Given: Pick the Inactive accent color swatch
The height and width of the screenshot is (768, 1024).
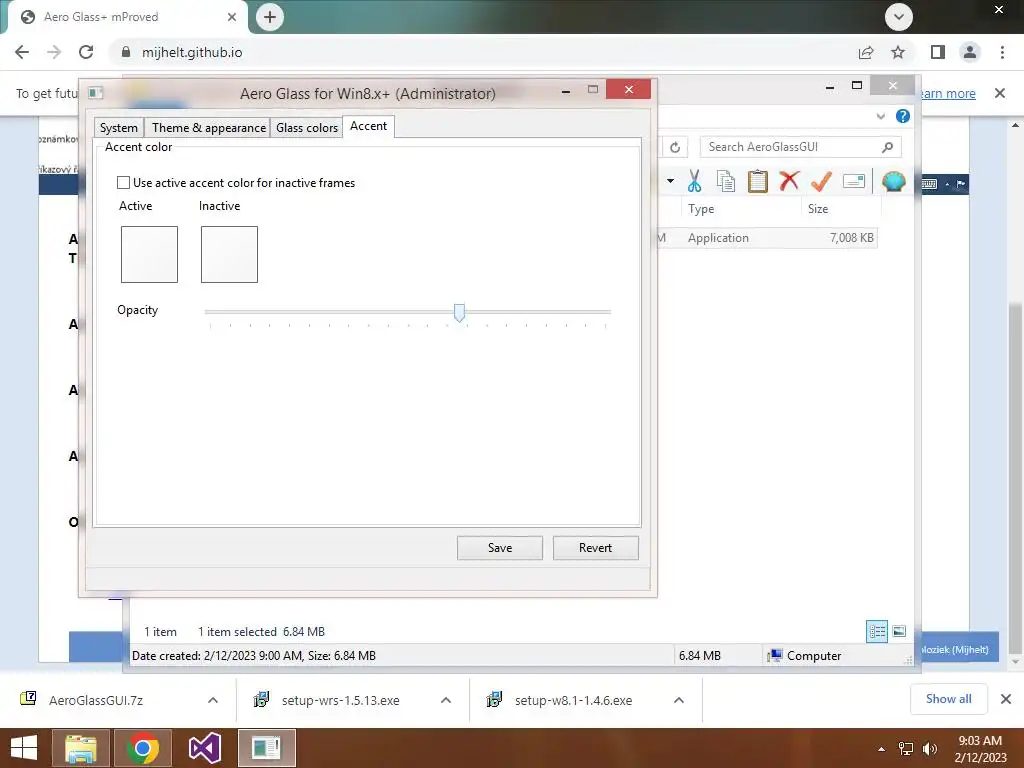Looking at the screenshot, I should coord(229,255).
